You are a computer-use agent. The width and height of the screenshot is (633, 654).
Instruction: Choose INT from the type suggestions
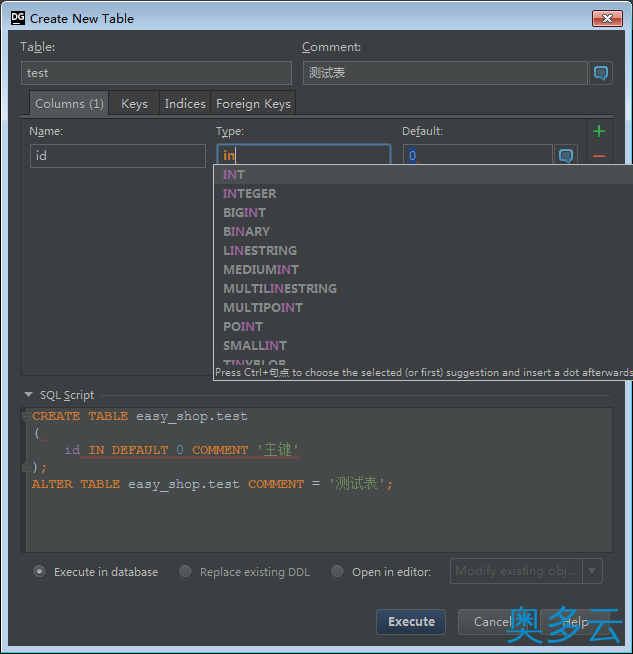(x=423, y=175)
